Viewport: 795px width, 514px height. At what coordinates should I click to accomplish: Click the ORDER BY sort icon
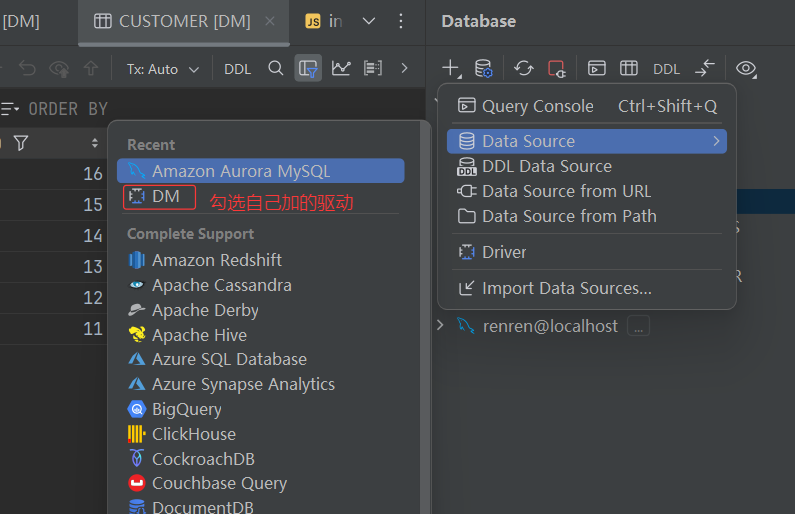(10, 108)
